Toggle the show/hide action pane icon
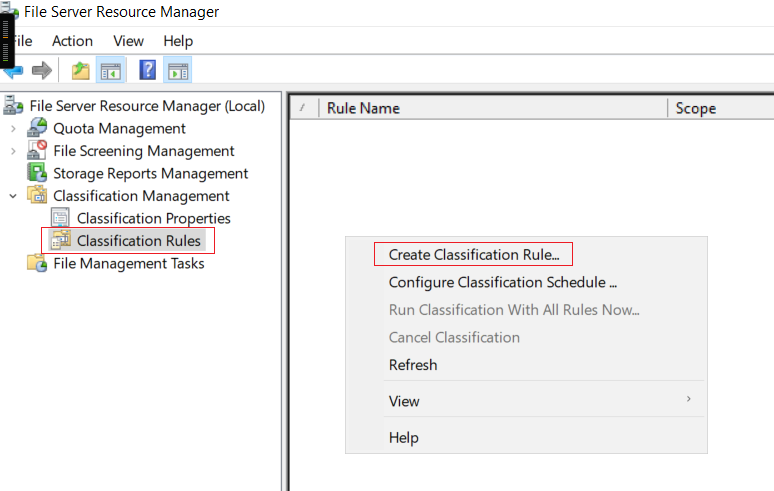Viewport: 774px width, 491px height. [178, 71]
